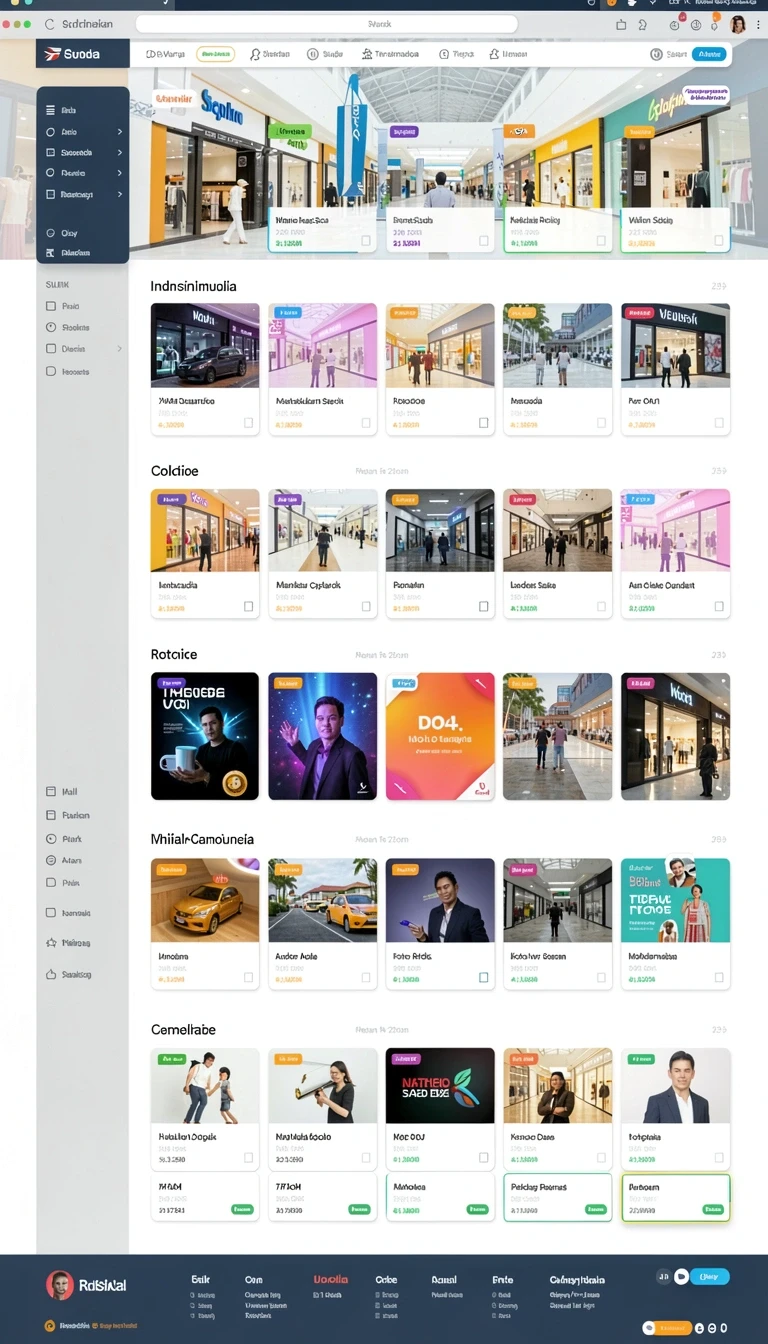Open the red Uoaolia heading in the footer
Image resolution: width=768 pixels, height=1344 pixels.
coord(331,1279)
